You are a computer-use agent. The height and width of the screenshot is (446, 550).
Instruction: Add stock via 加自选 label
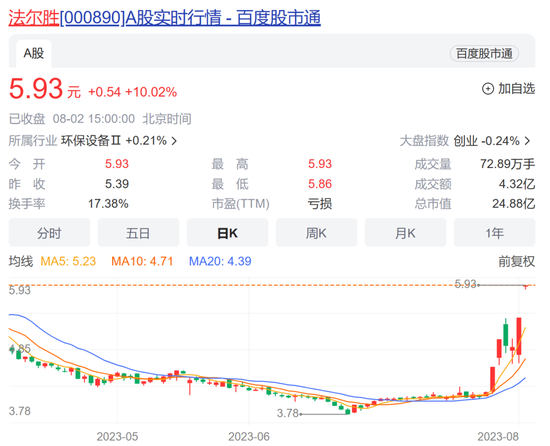[x=517, y=89]
